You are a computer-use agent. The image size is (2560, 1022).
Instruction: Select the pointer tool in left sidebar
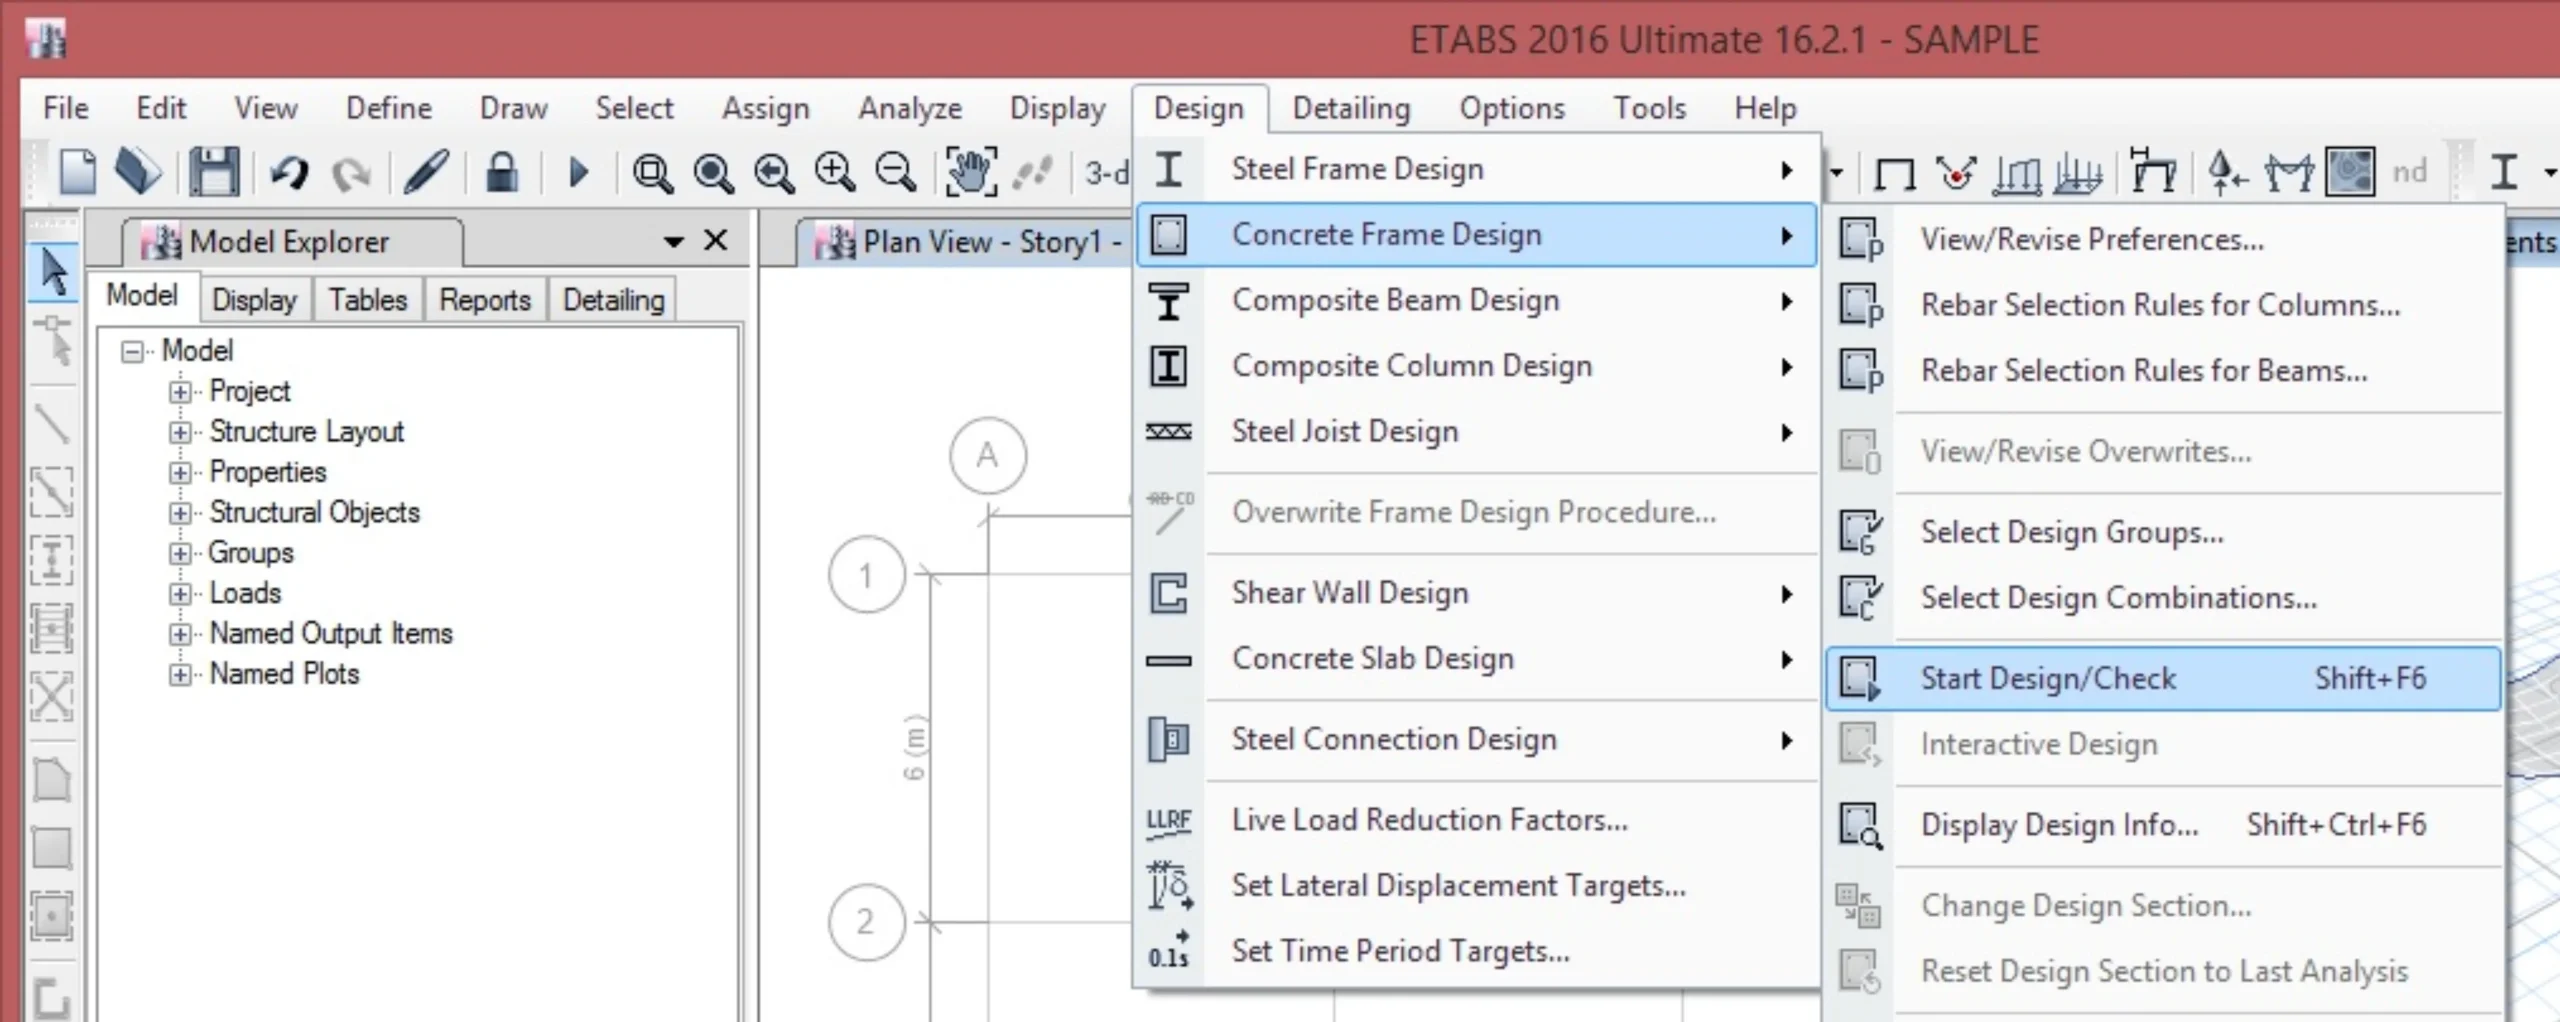[53, 271]
